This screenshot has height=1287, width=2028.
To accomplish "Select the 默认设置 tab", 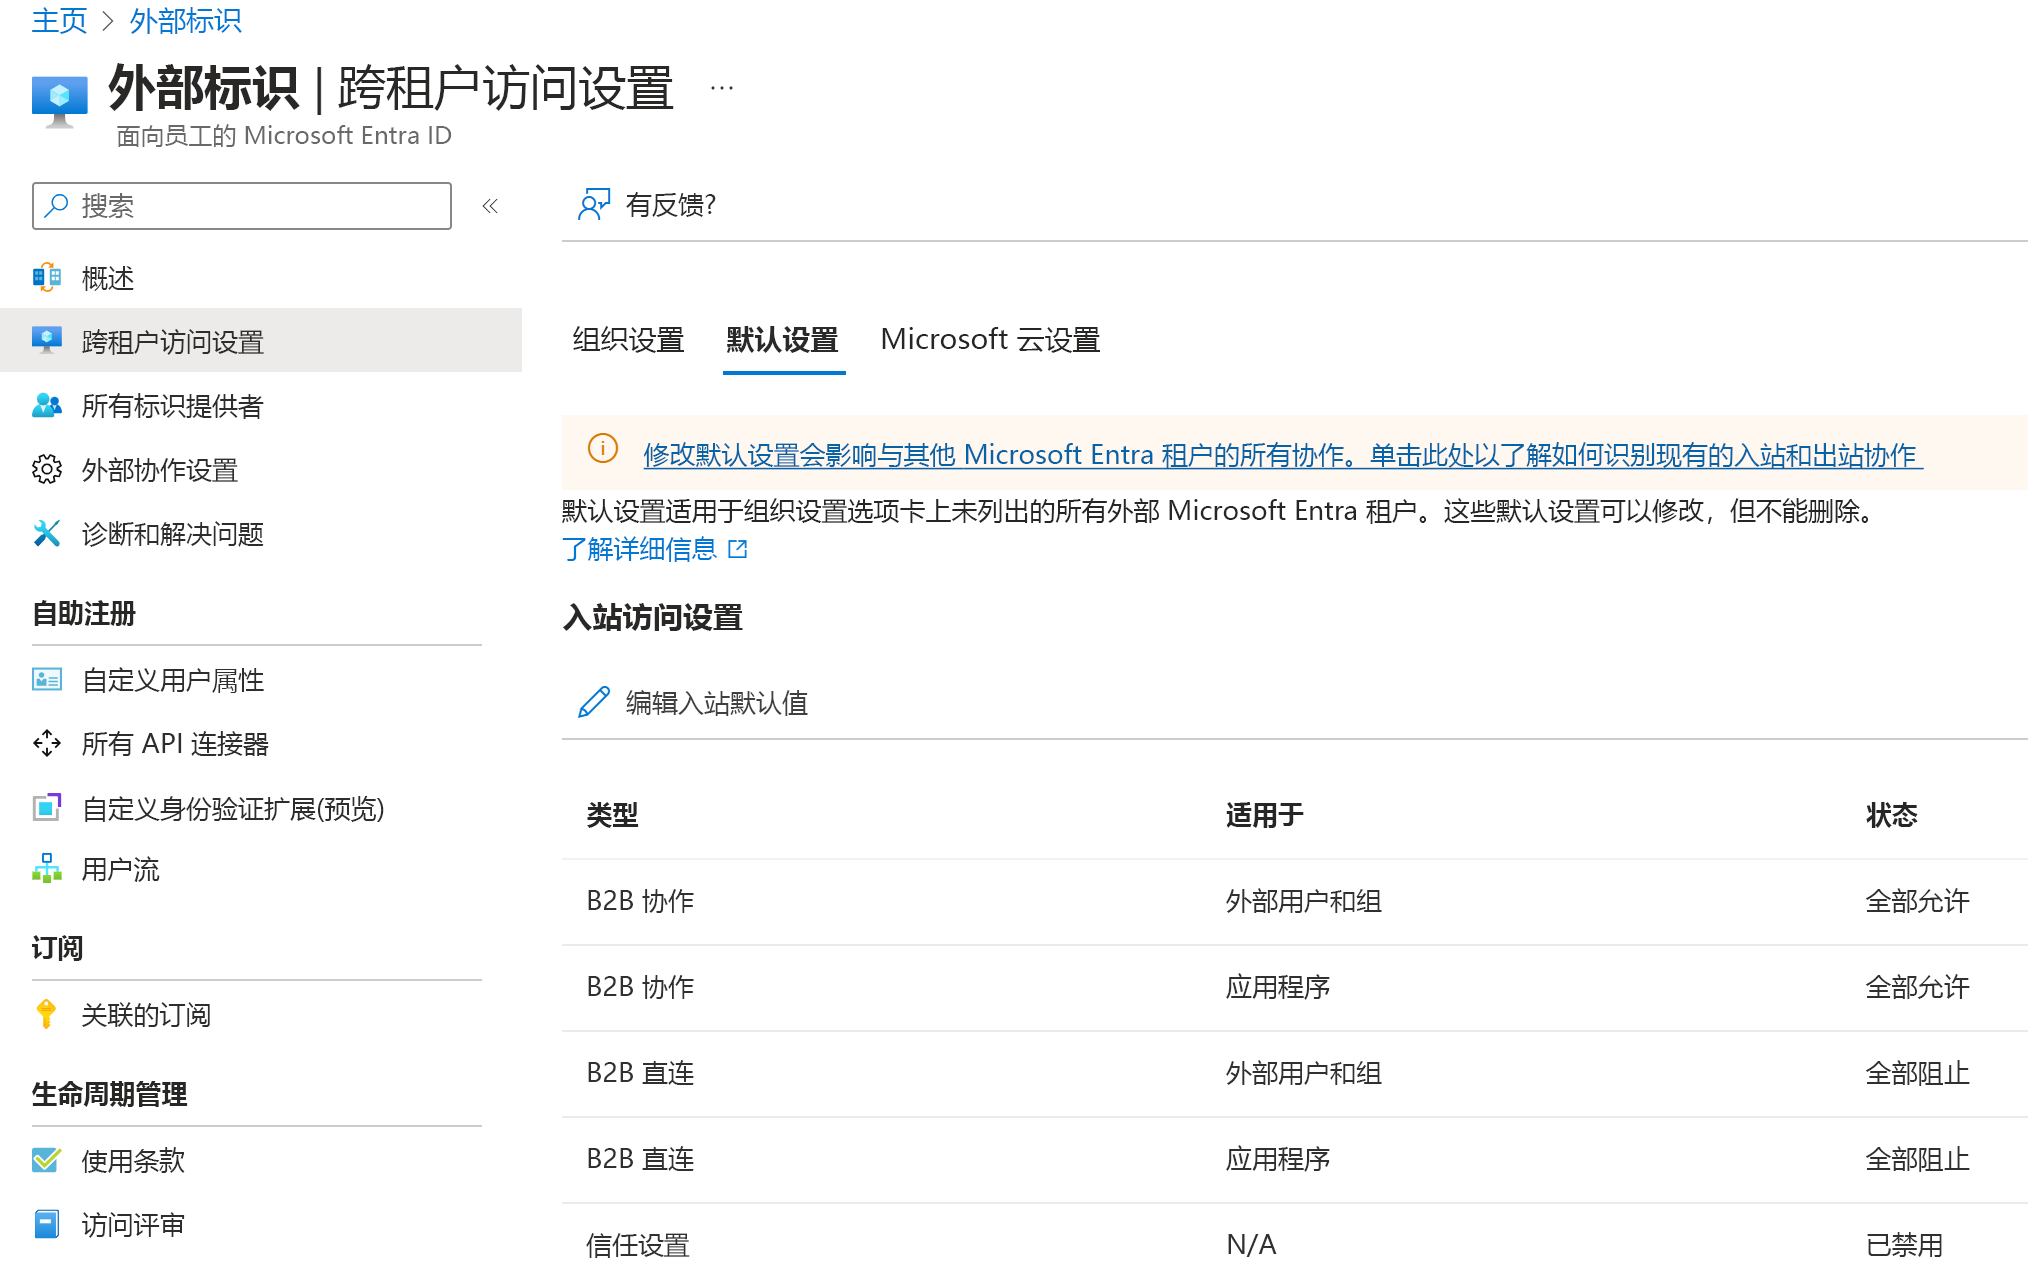I will coord(783,340).
